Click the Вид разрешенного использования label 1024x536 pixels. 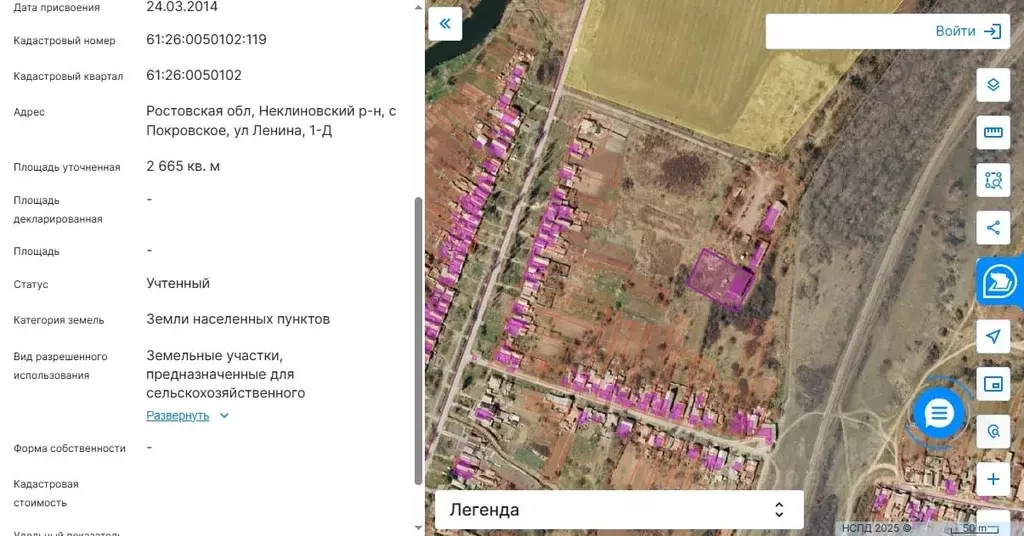(60, 366)
